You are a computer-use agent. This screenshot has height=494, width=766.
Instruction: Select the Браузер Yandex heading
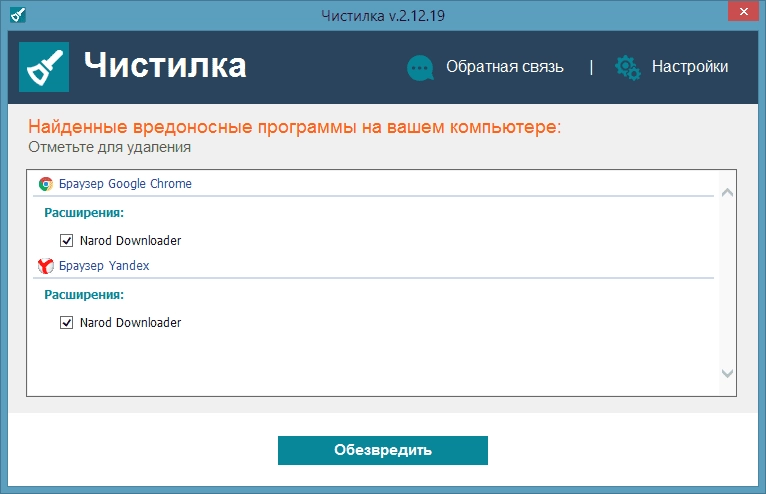pos(104,266)
